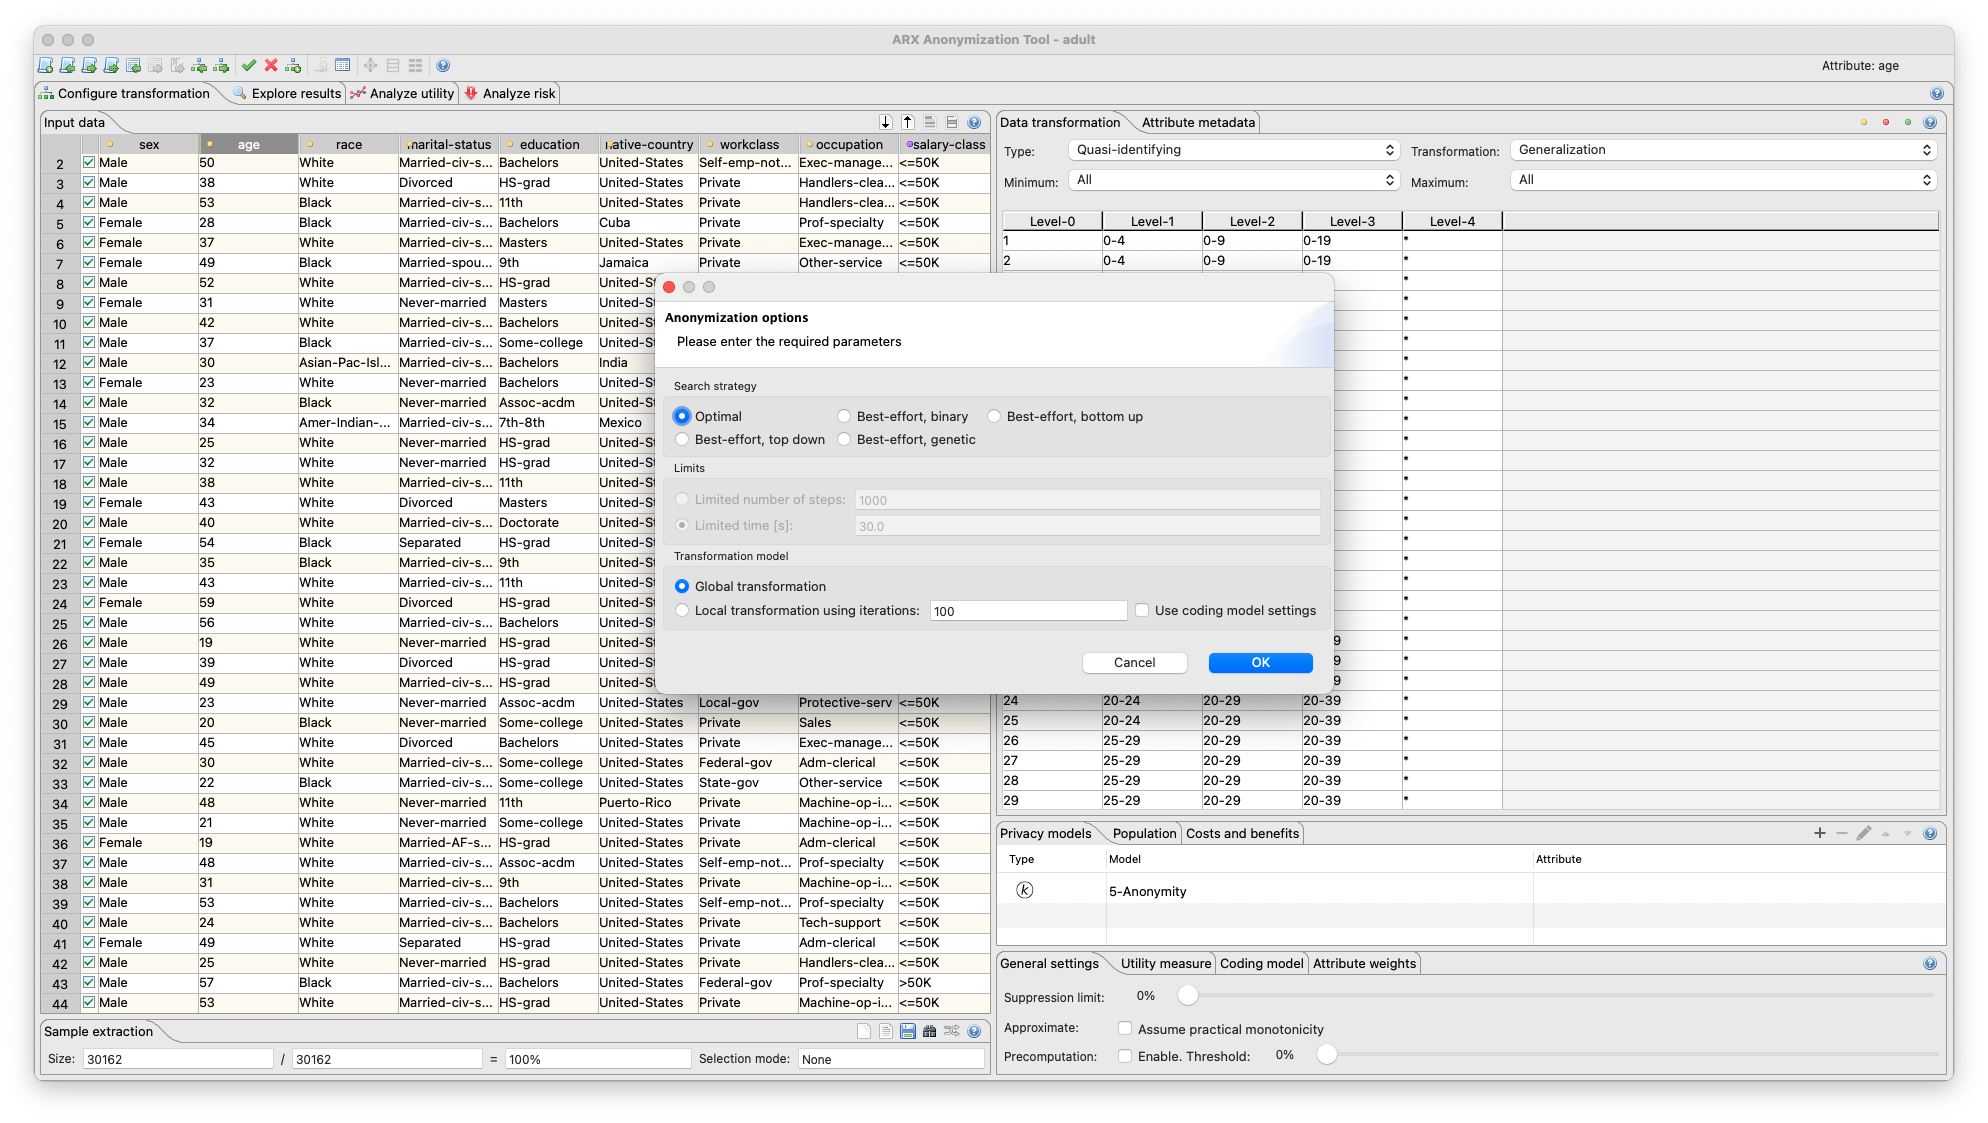This screenshot has width=1988, height=1123.
Task: Open the Maximum level dropdown
Action: (x=1723, y=180)
